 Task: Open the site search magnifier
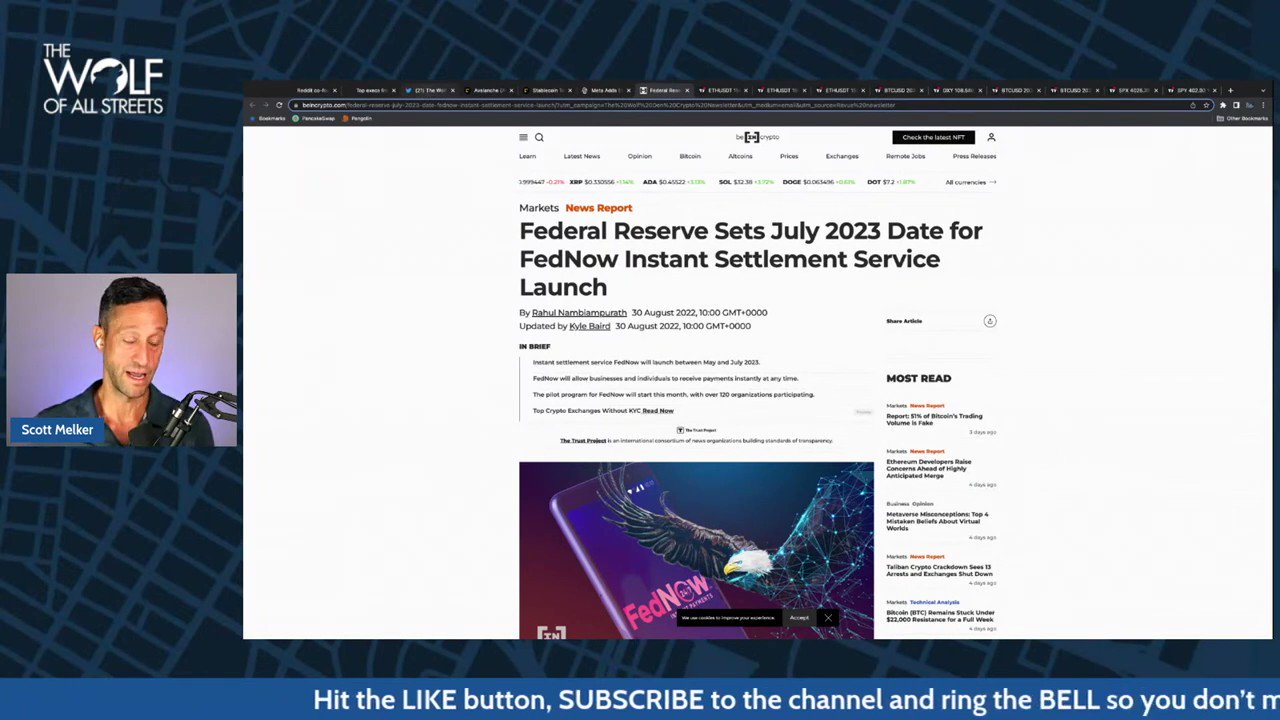point(539,137)
